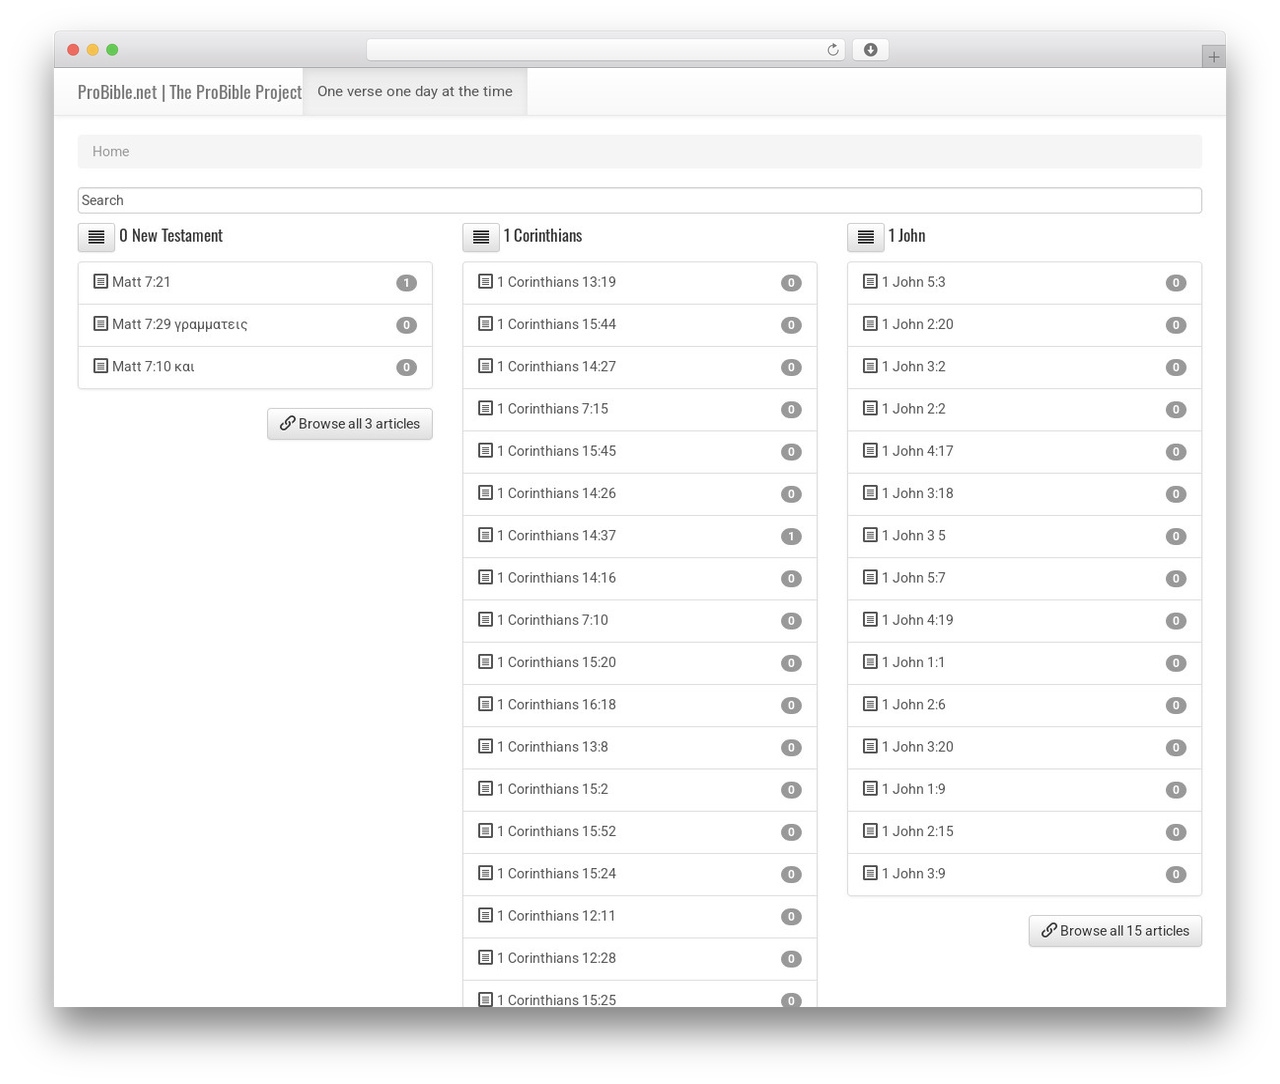Open the 1 John category heading
Screen dimensions: 1280x1084
(x=907, y=236)
